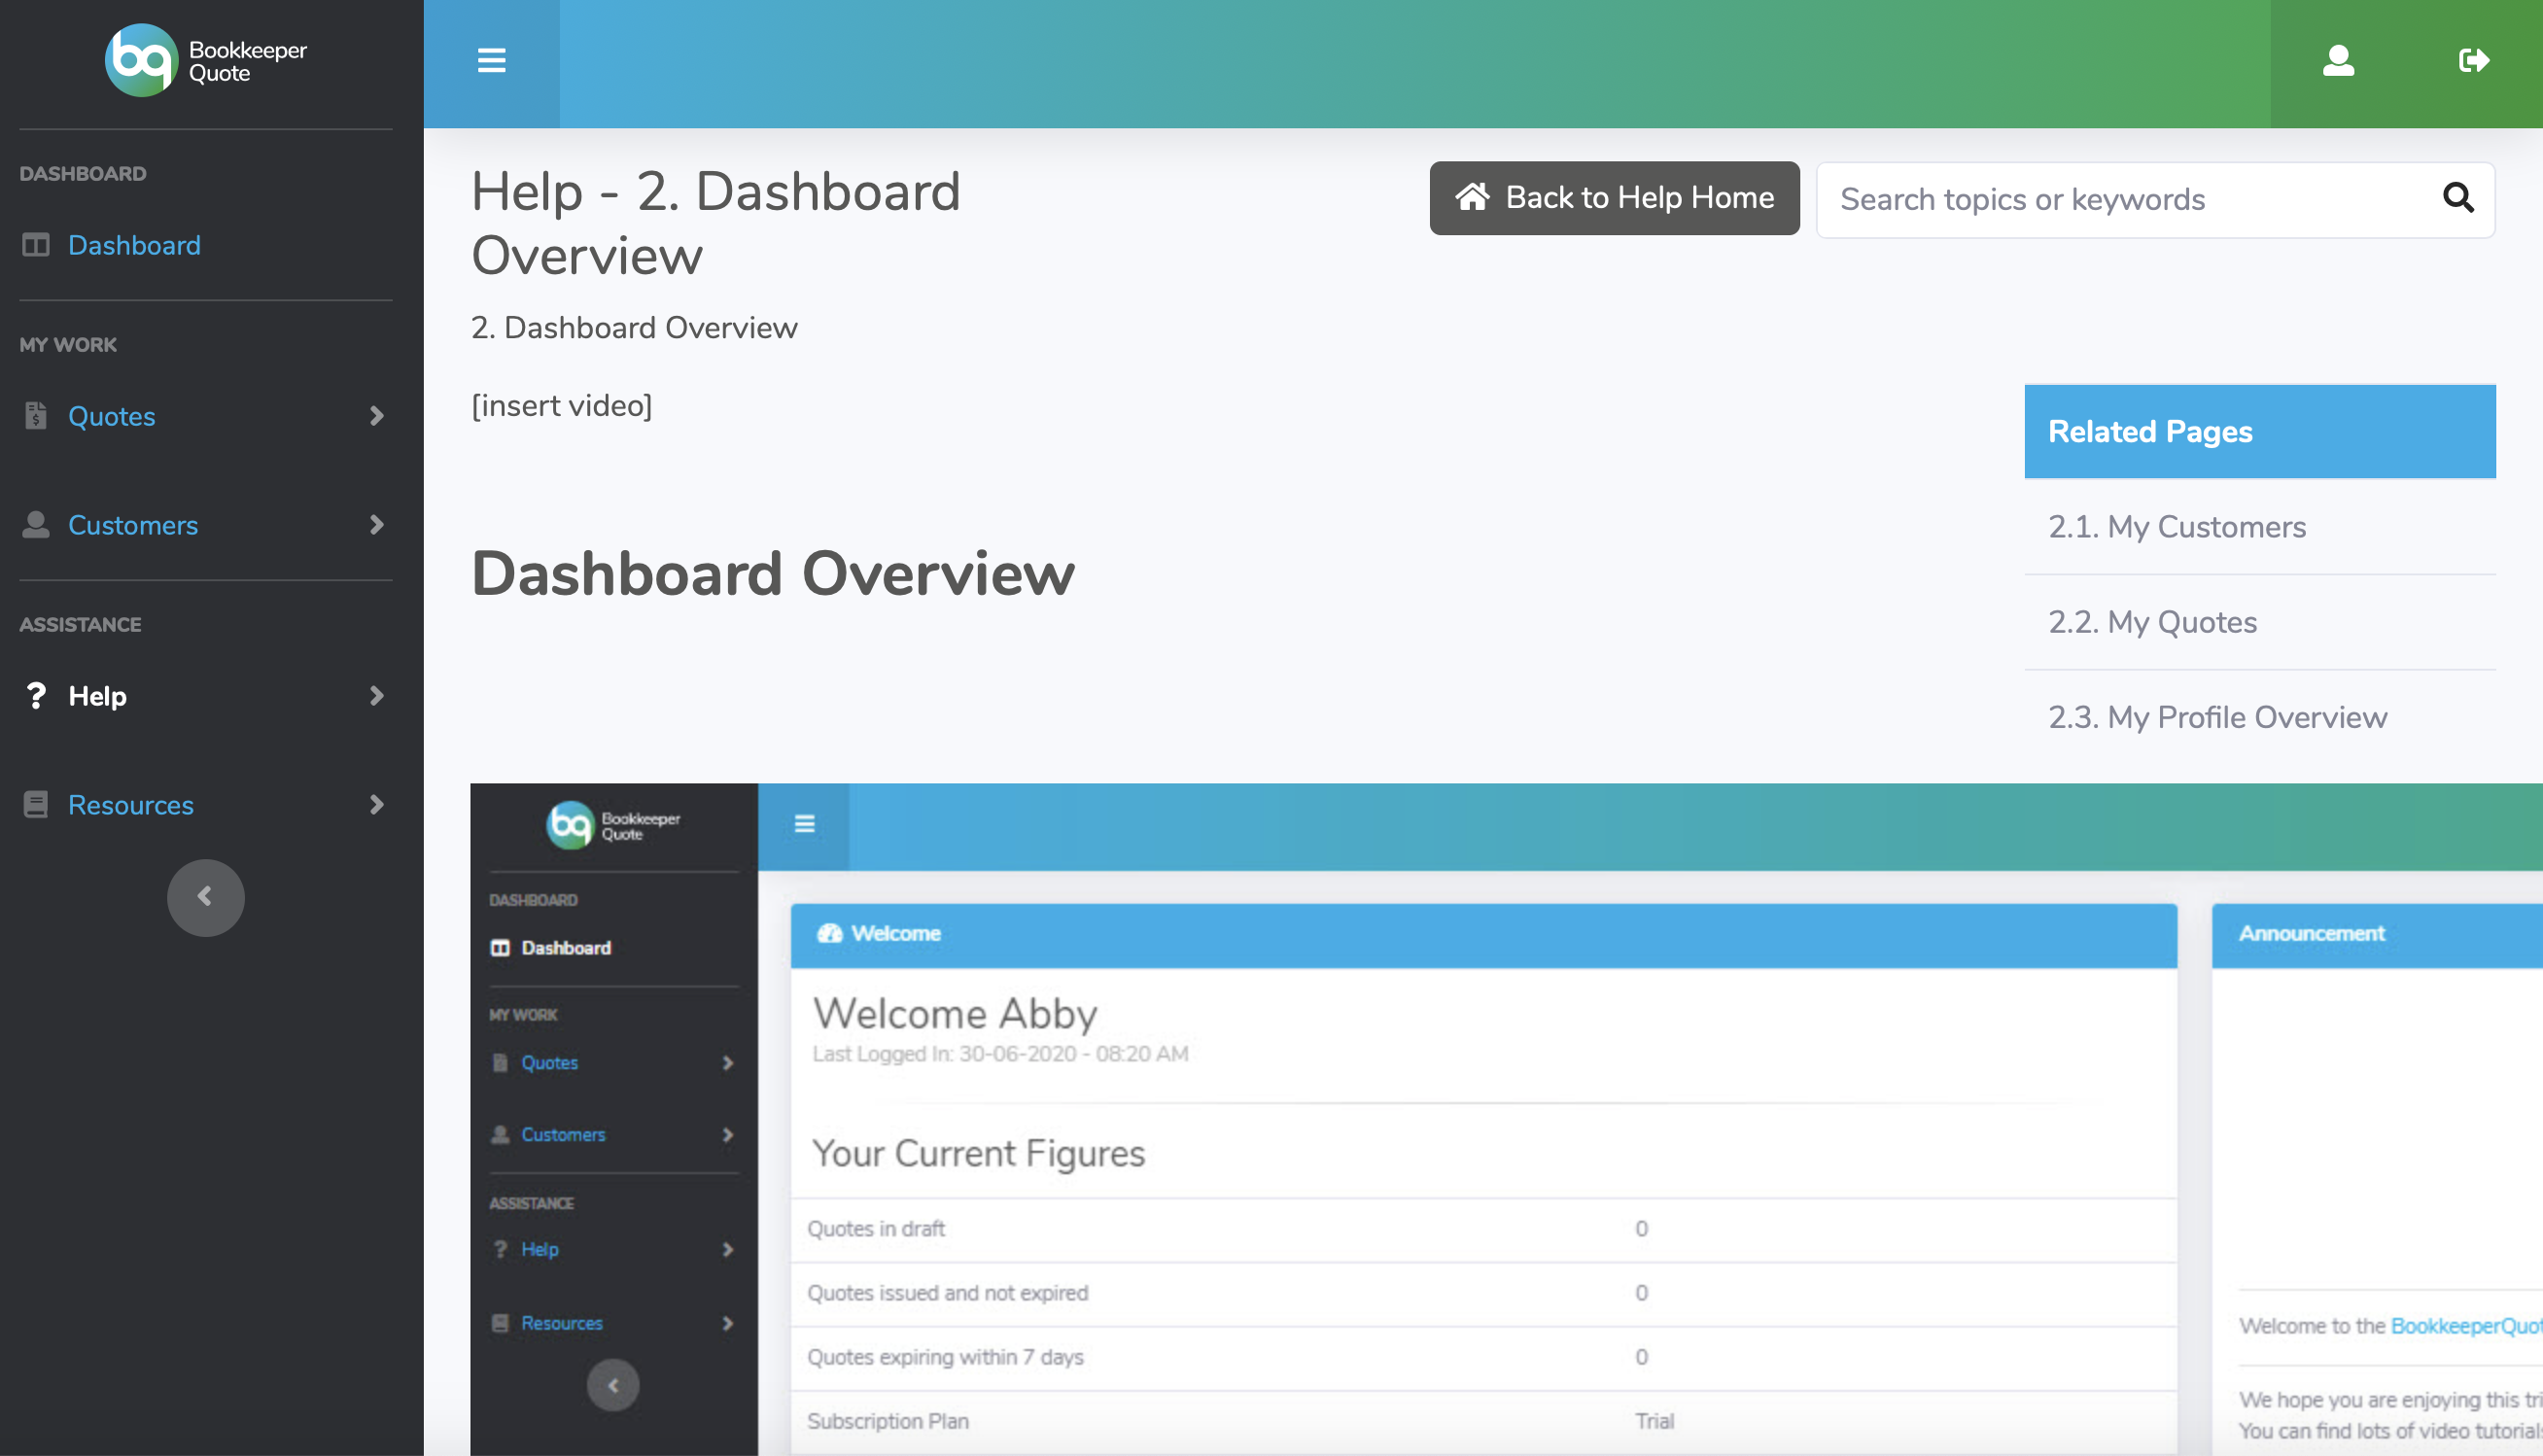Click the Dashboard panel icon in sidebar
The height and width of the screenshot is (1456, 2543).
click(x=36, y=245)
